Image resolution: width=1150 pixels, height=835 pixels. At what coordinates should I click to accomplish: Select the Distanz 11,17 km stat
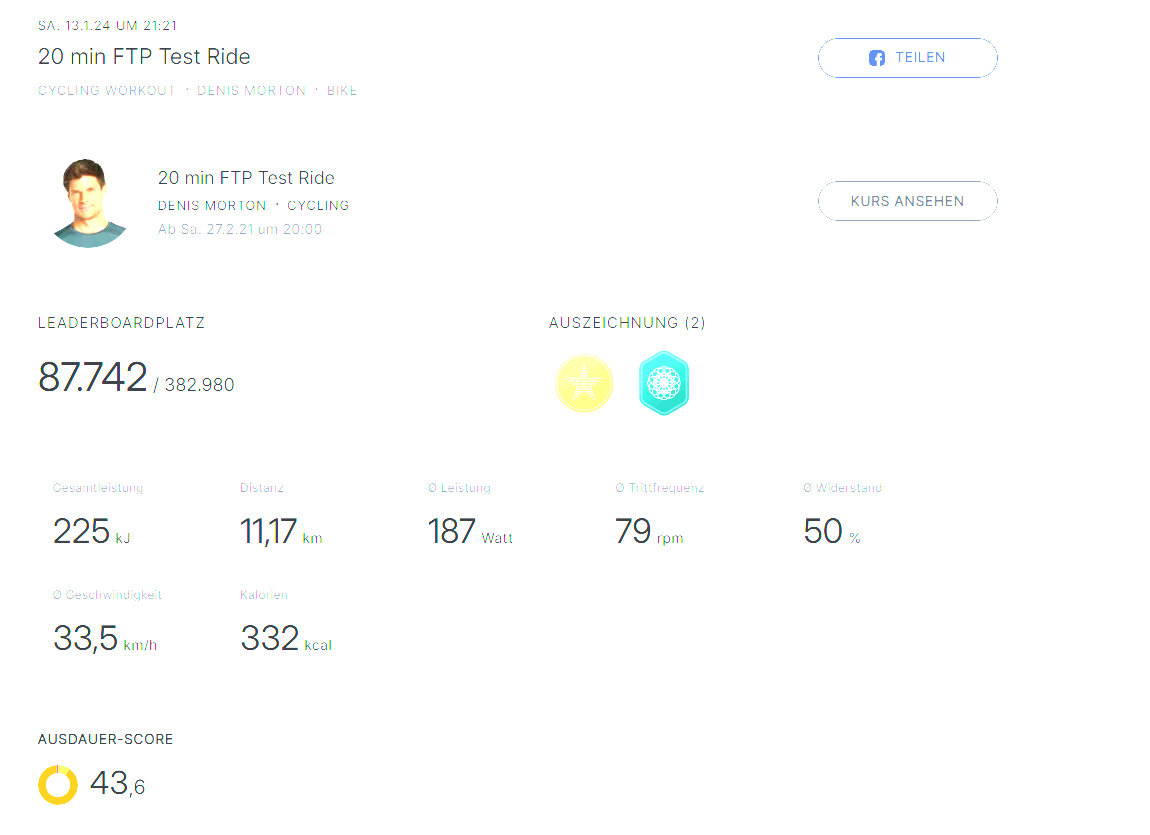pos(281,531)
